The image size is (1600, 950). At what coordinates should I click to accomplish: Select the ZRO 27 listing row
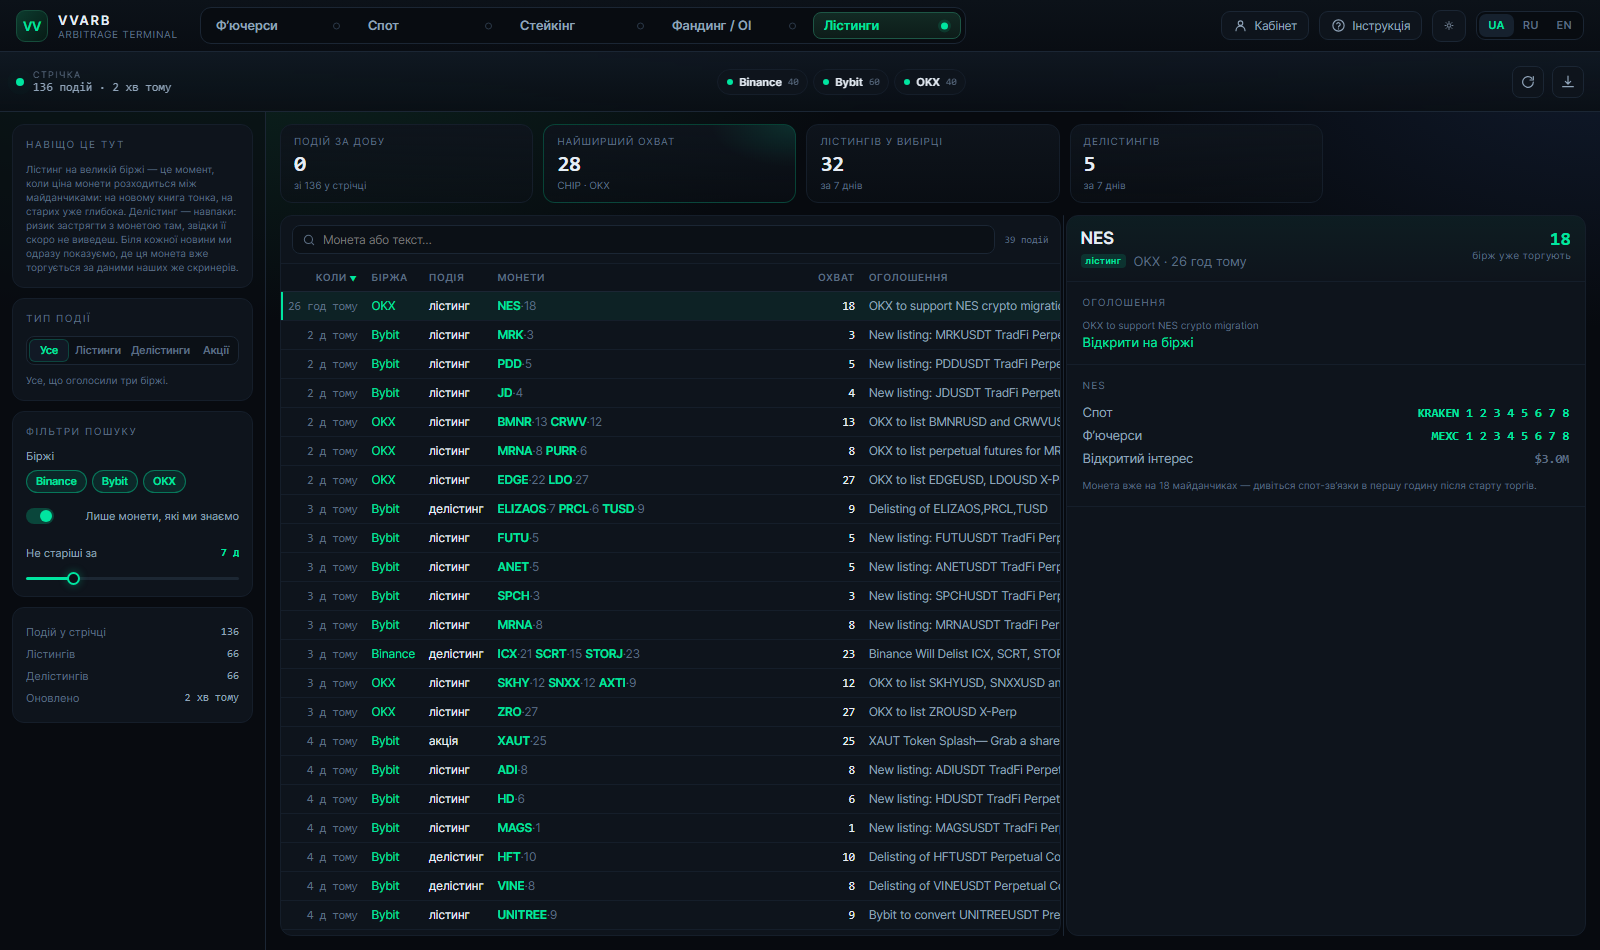click(x=671, y=712)
